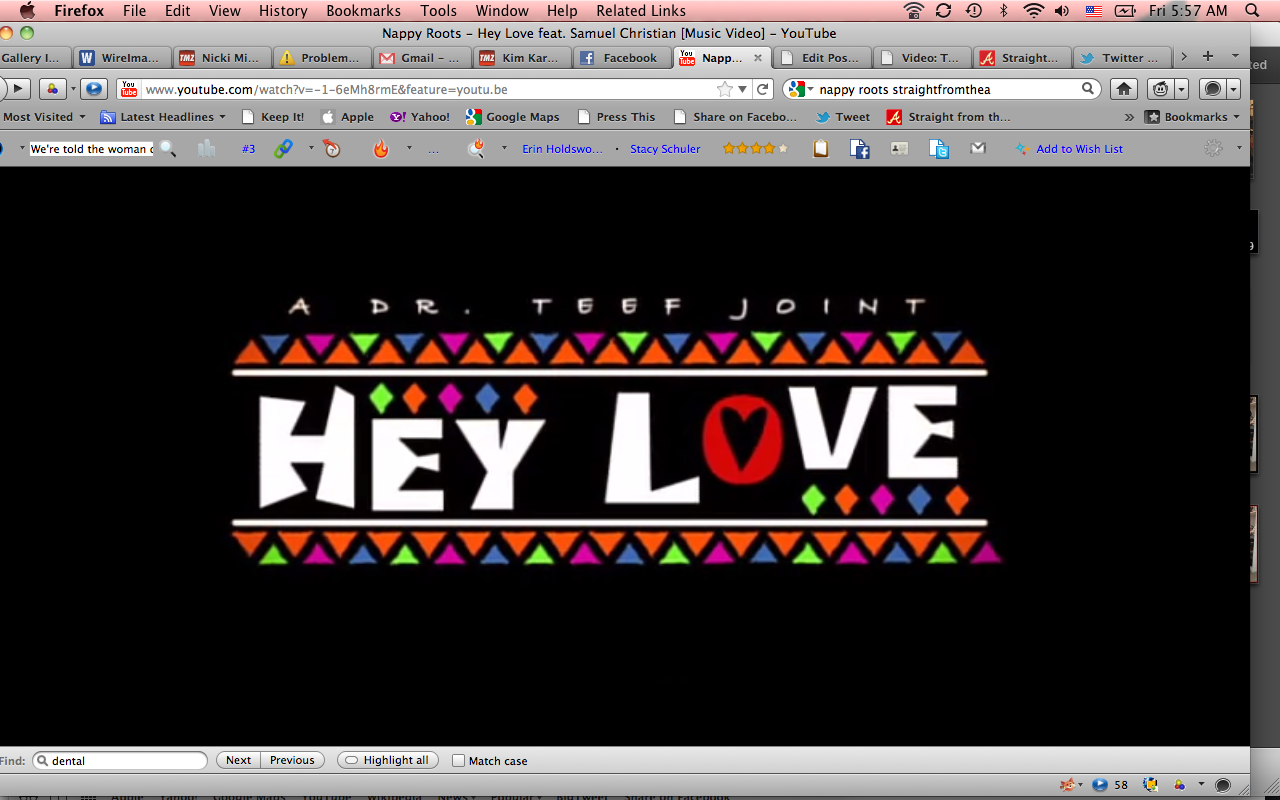
Task: Open the History menu
Action: [x=283, y=11]
